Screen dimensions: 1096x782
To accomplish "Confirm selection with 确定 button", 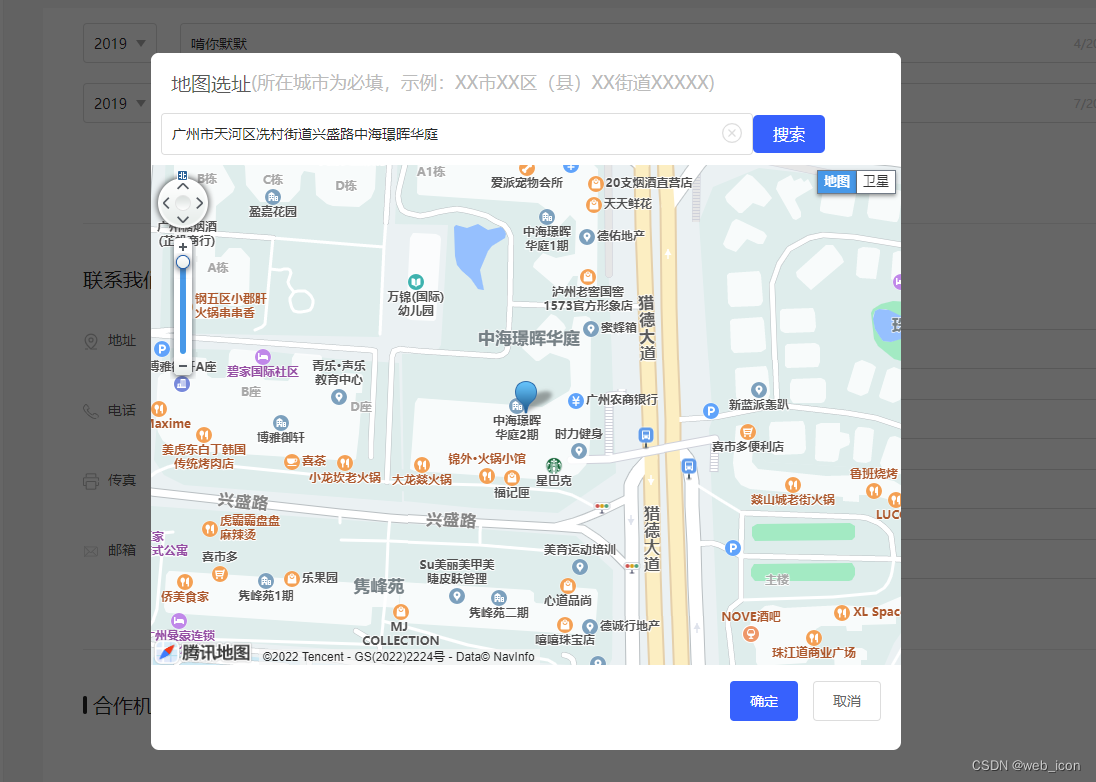I will [763, 701].
